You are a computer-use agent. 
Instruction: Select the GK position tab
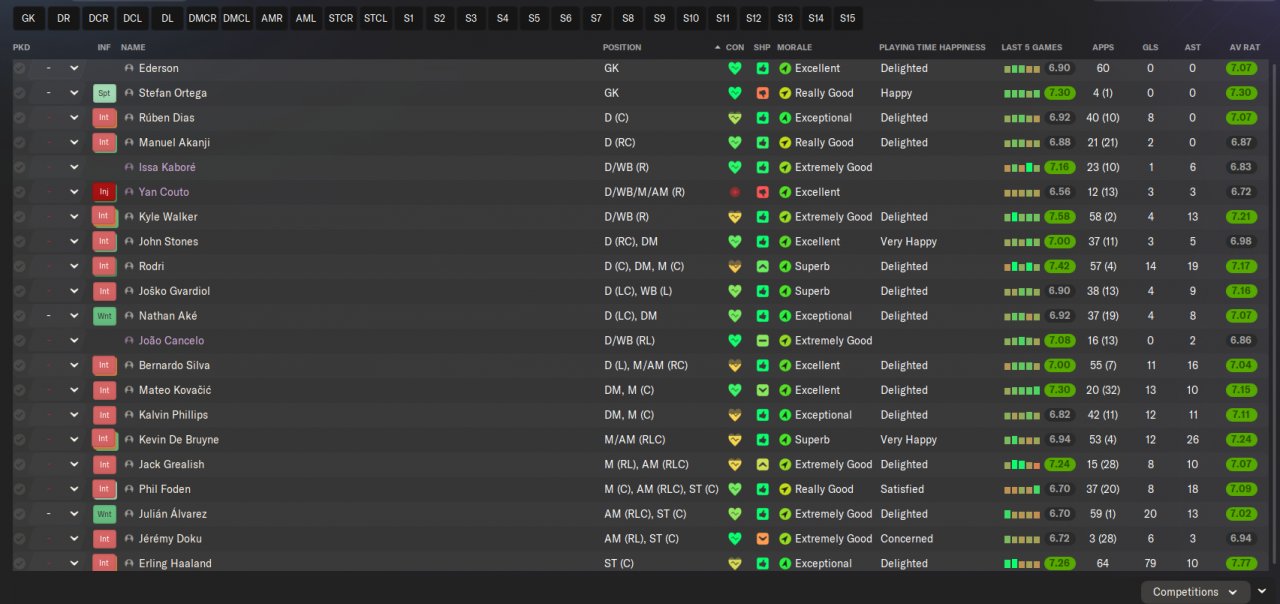[28, 18]
